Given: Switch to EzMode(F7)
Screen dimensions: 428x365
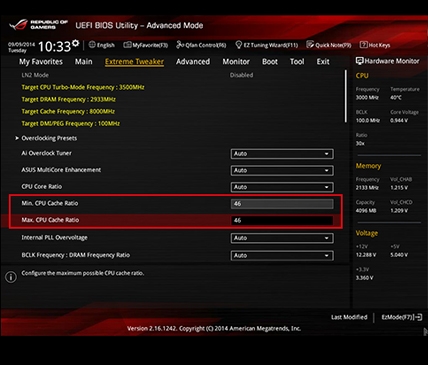Looking at the screenshot, I should pyautogui.click(x=402, y=317).
